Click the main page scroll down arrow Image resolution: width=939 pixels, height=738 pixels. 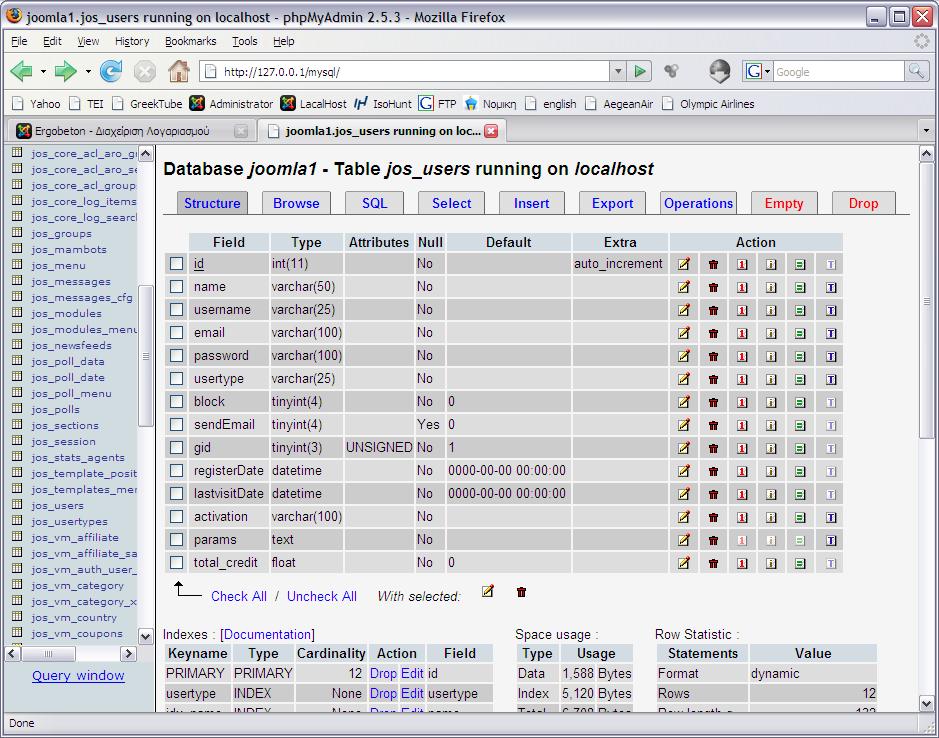(x=926, y=703)
